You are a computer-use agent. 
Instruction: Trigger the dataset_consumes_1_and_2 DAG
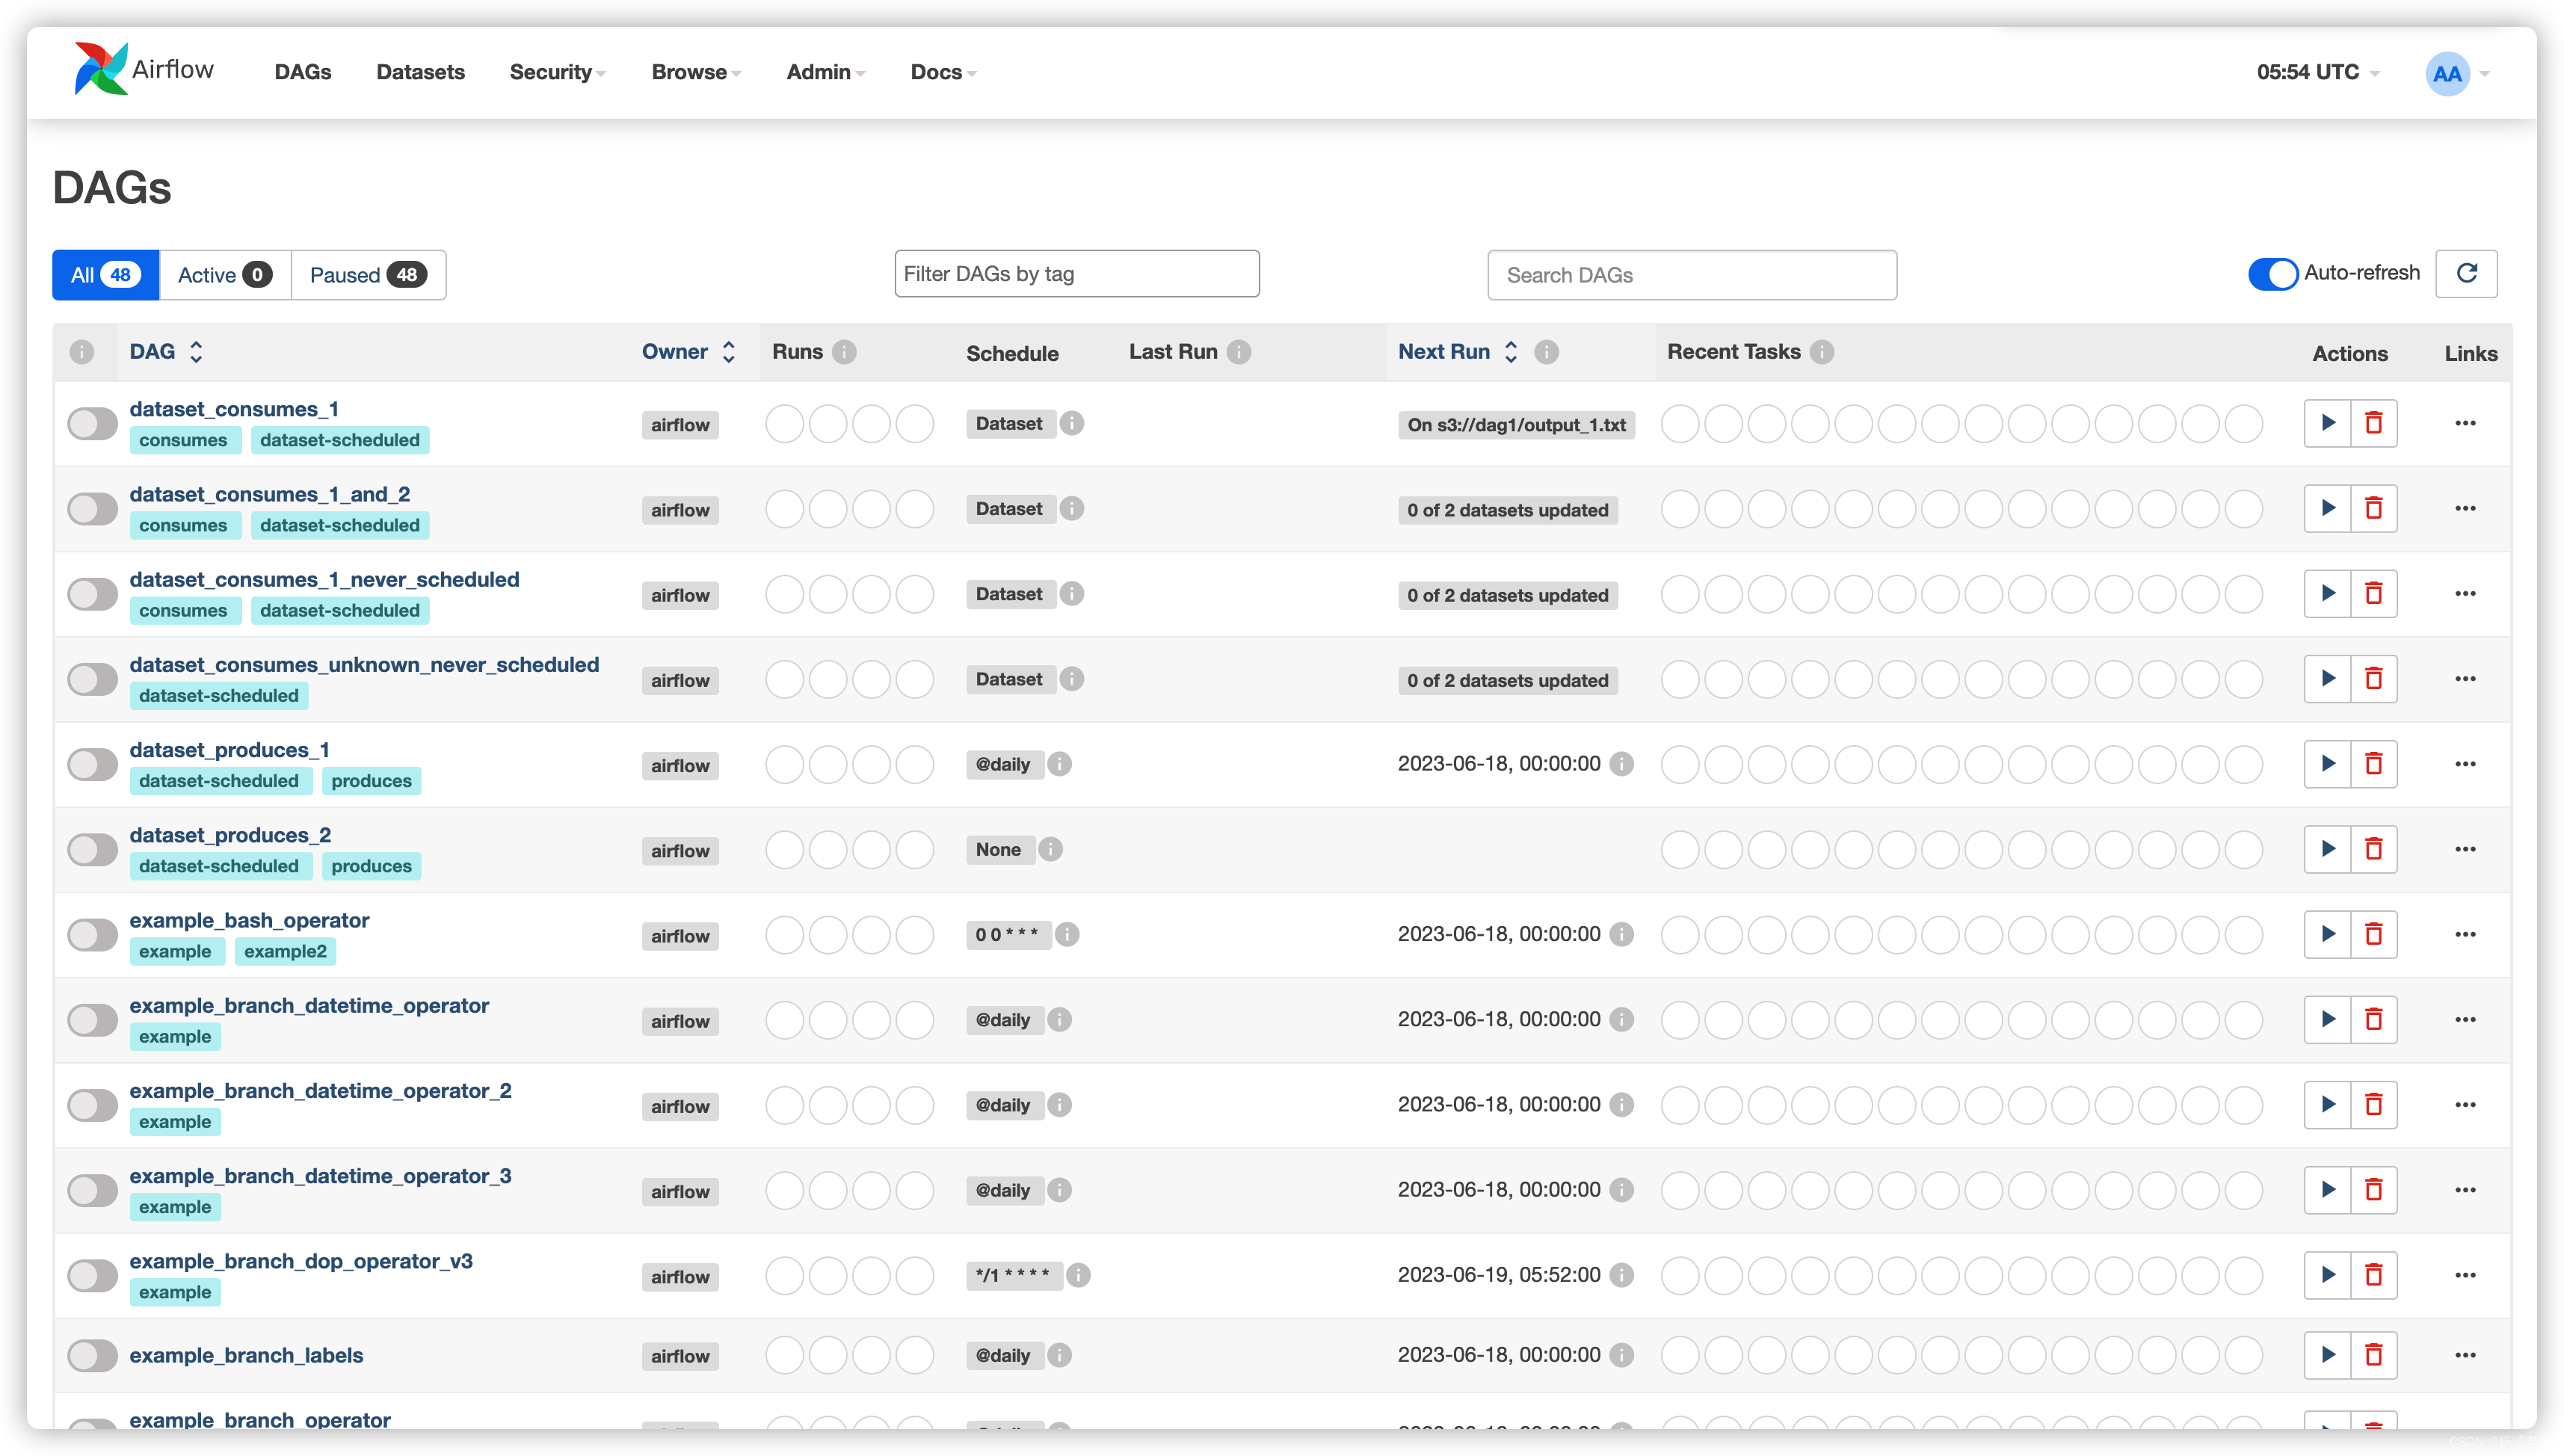coord(2327,508)
